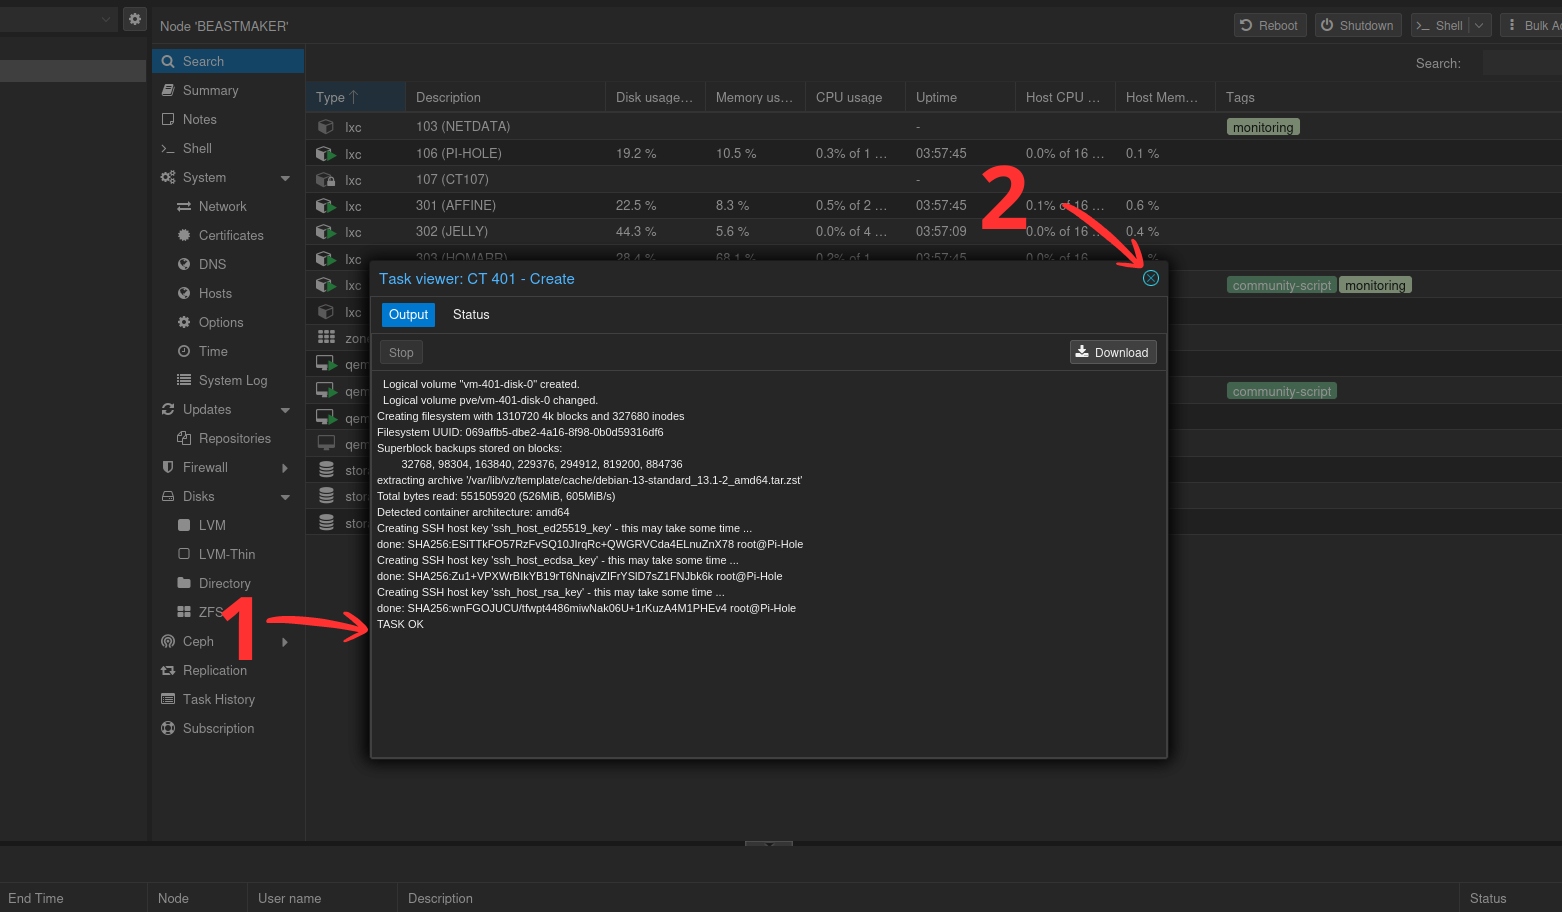Sort task log by End Time column
Viewport: 1562px width, 912px height.
[73, 898]
